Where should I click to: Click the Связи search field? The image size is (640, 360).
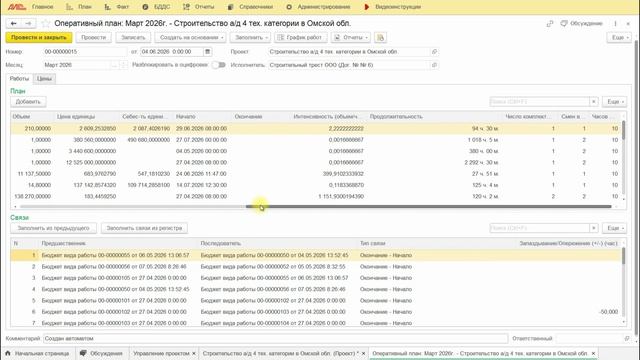[x=539, y=228]
